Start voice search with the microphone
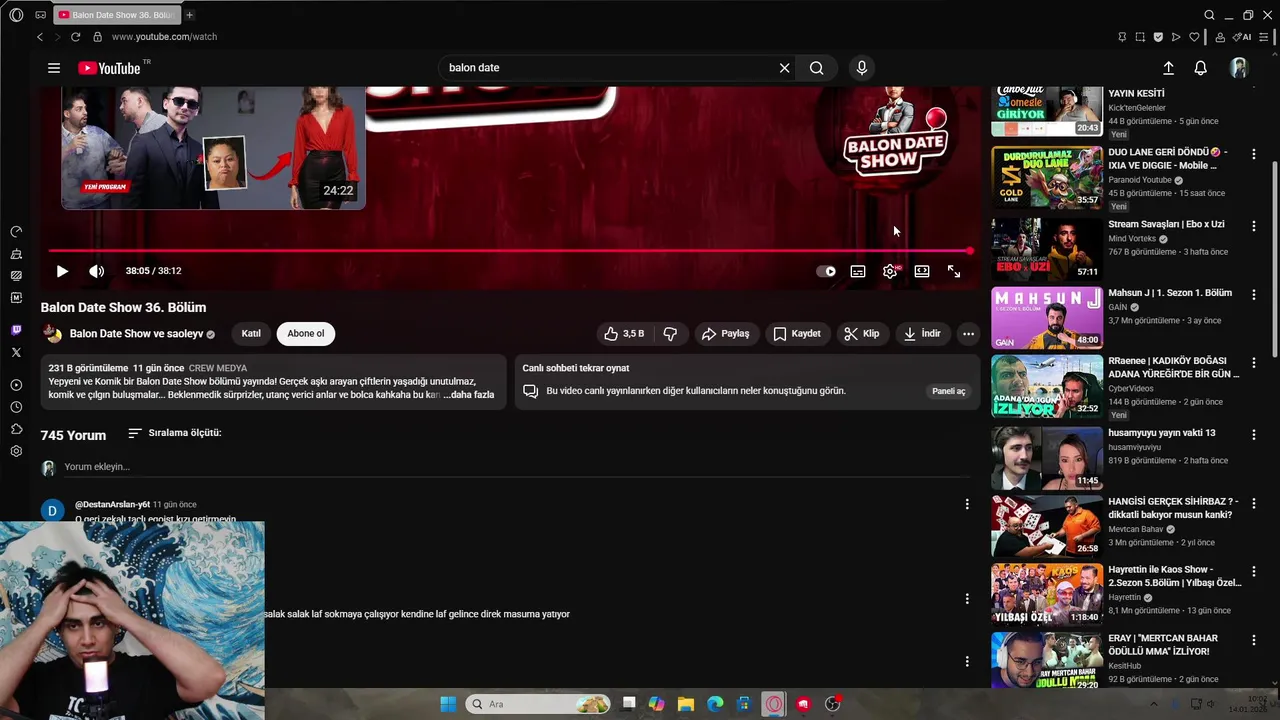Viewport: 1280px width, 720px height. coord(862,68)
